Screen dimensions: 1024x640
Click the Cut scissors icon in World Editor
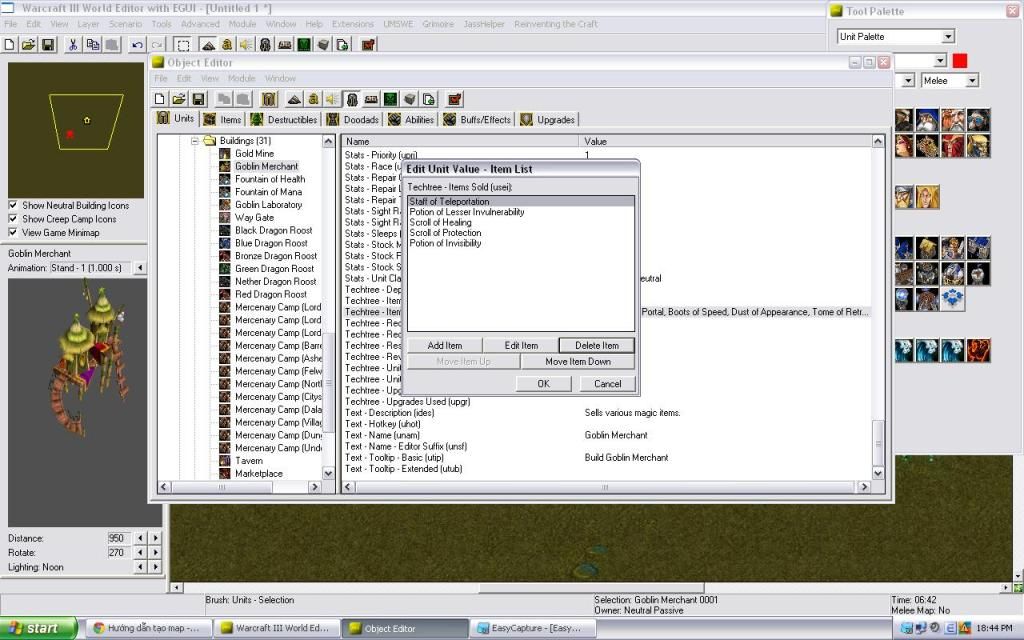(x=73, y=44)
